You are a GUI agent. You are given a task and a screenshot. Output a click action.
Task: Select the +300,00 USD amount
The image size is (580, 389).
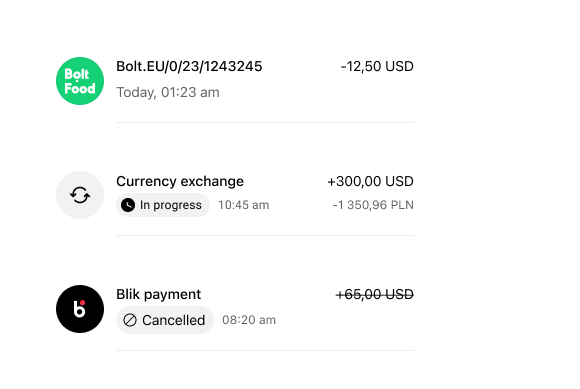(370, 181)
